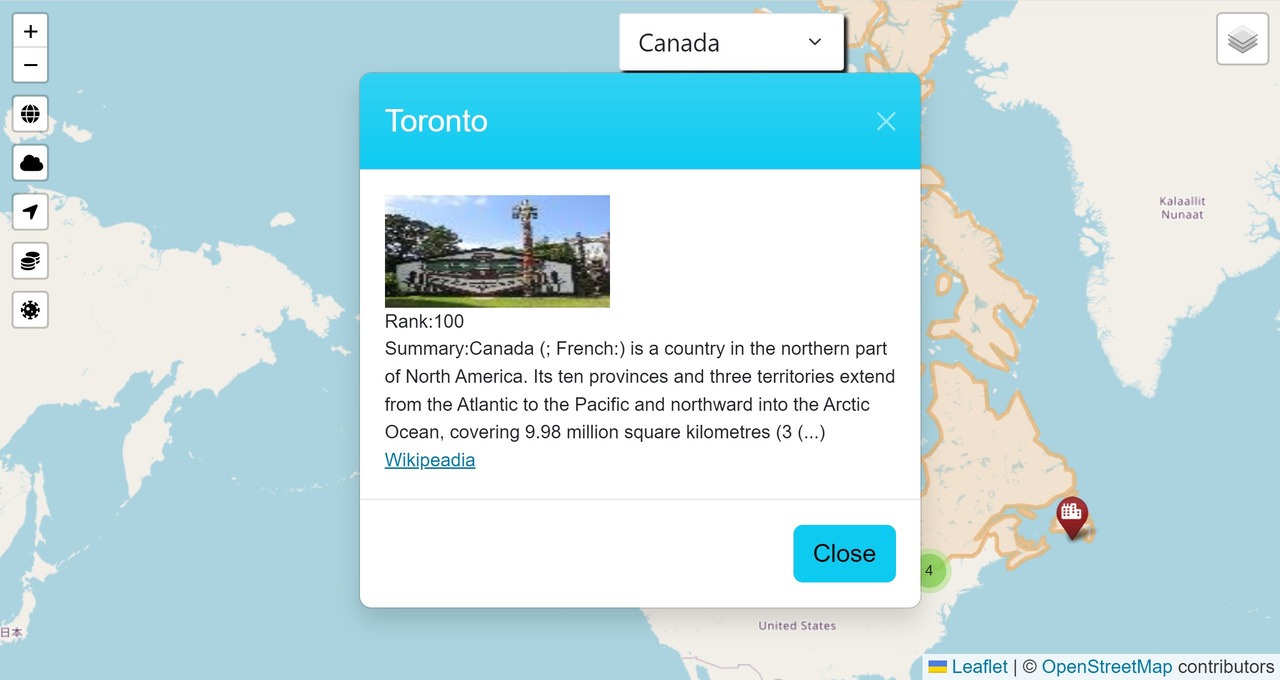Open the globe country info button
1280x680 pixels.
coord(30,114)
